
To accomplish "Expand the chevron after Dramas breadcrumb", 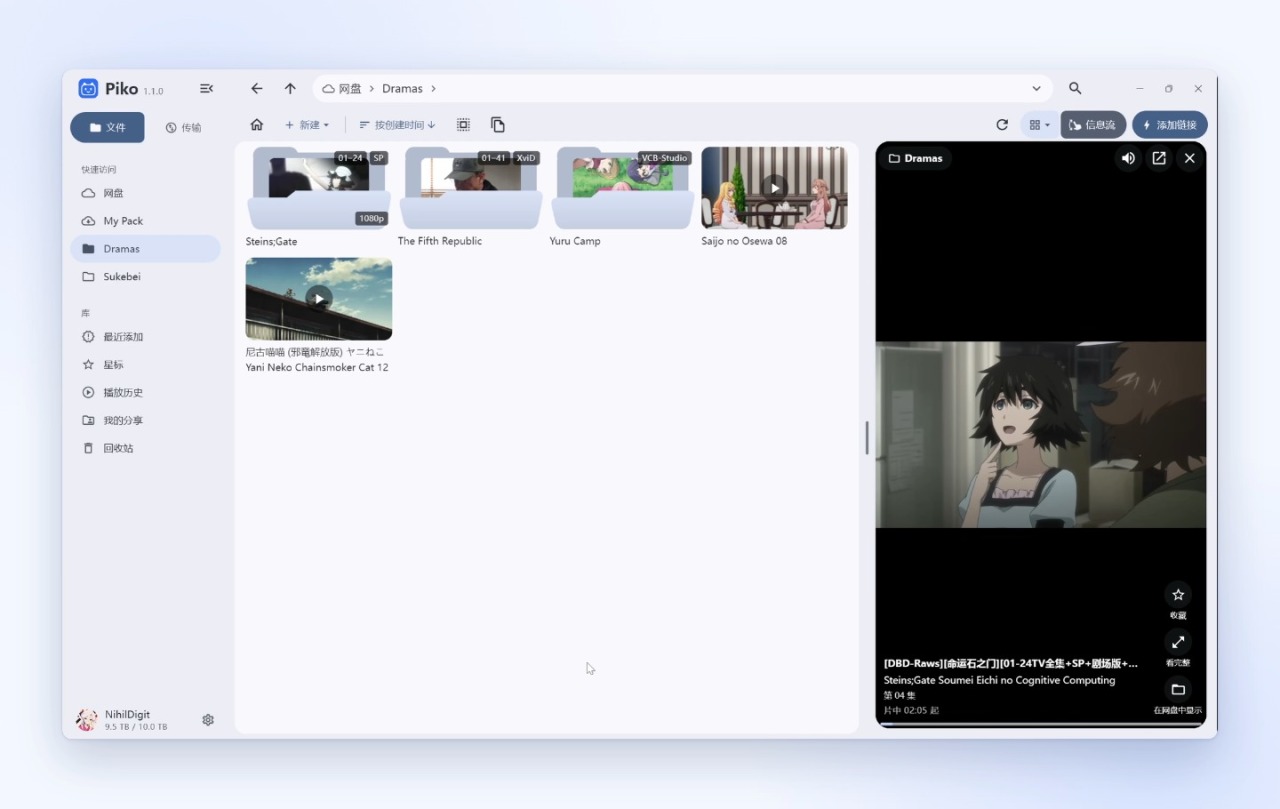I will point(433,89).
